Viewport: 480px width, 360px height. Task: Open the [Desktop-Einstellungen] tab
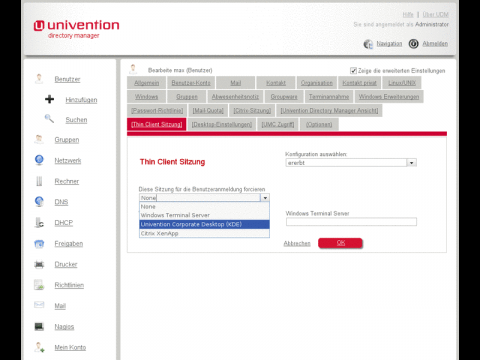(x=222, y=124)
